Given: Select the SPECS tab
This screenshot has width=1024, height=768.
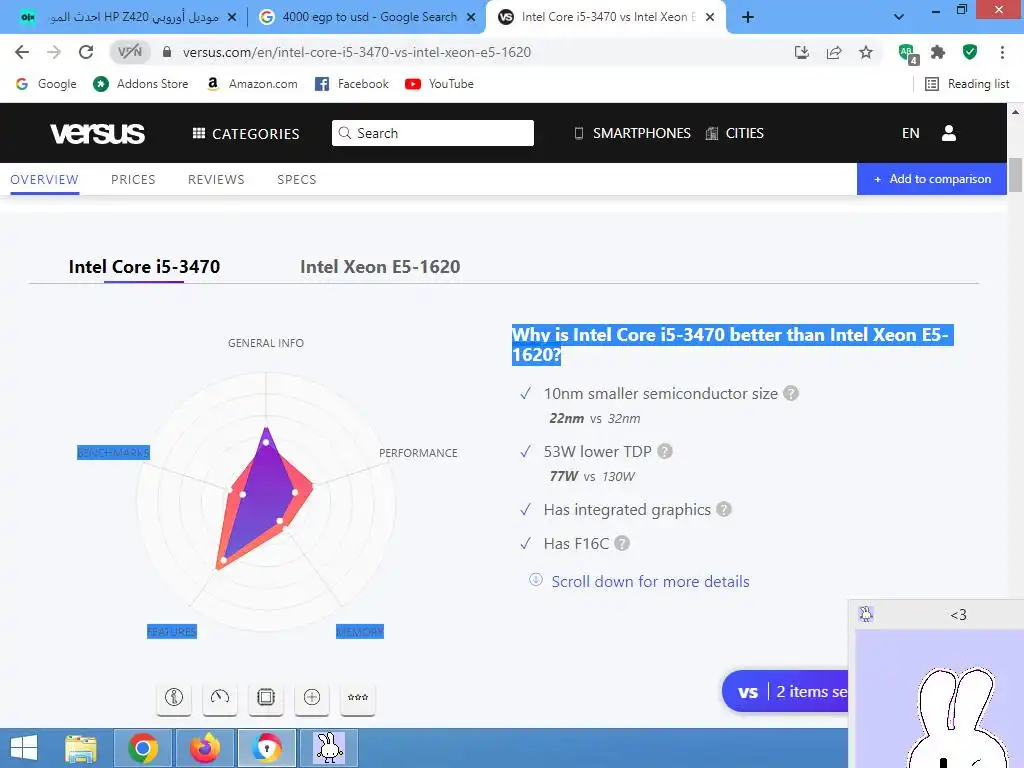Looking at the screenshot, I should (296, 180).
